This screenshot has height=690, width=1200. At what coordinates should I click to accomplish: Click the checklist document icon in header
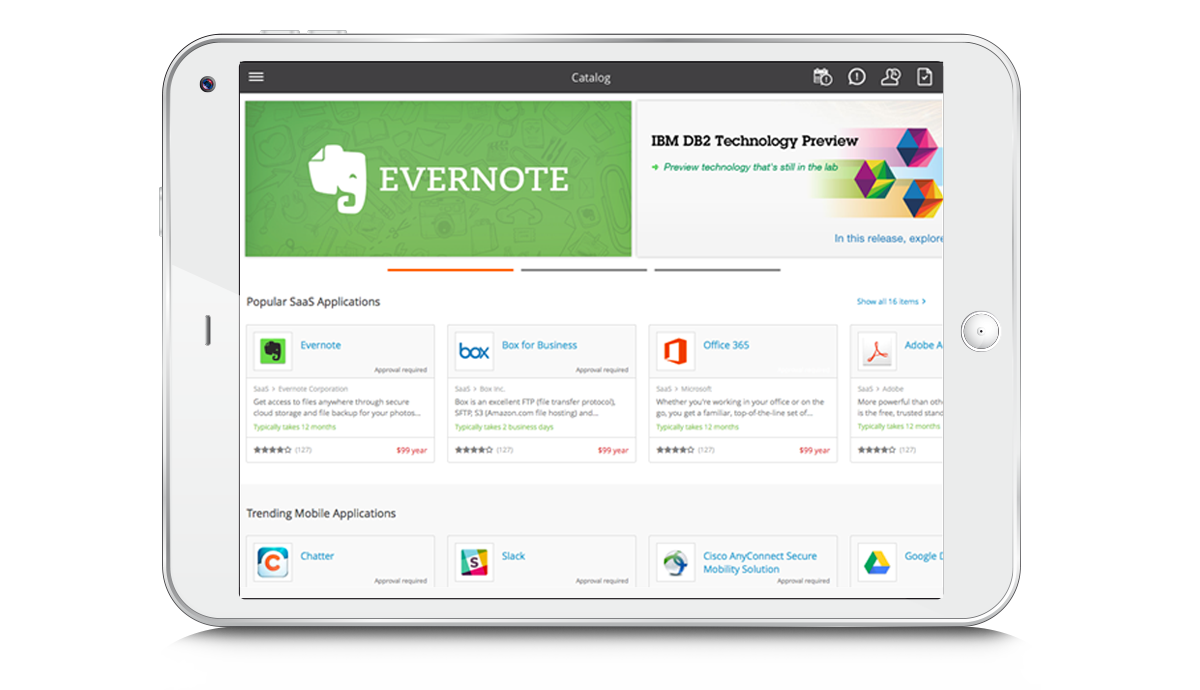pos(925,77)
